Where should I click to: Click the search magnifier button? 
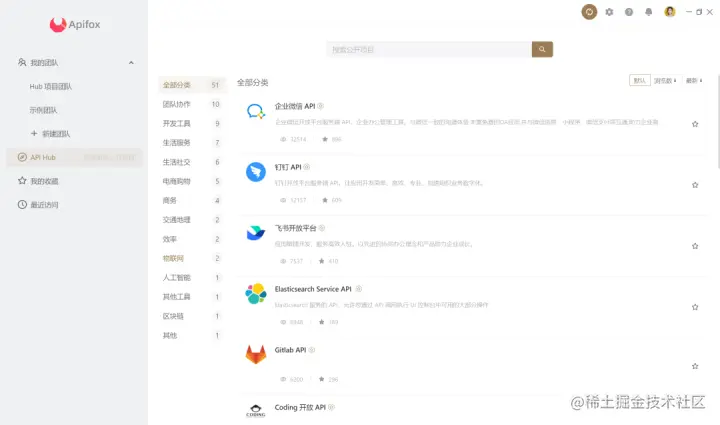(542, 49)
